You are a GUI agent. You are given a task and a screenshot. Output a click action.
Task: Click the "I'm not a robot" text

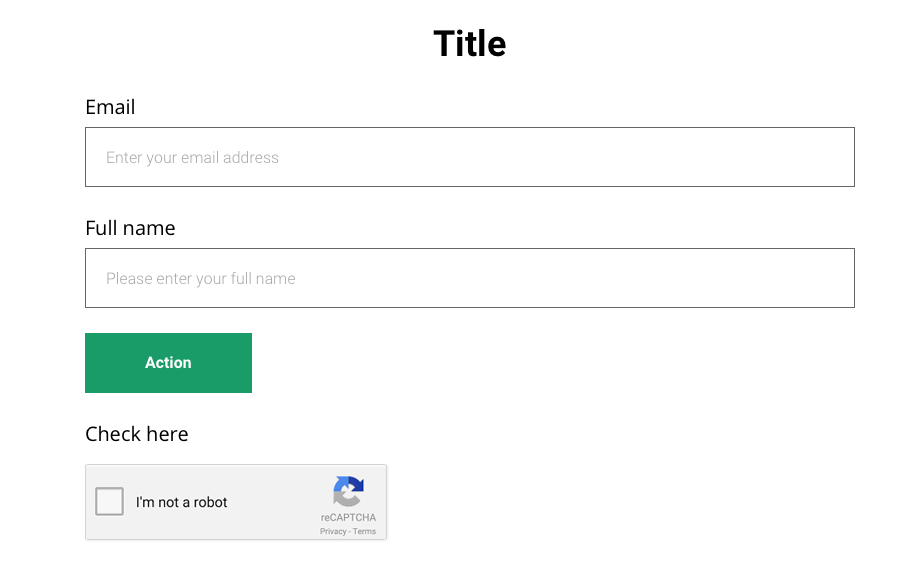coord(181,502)
